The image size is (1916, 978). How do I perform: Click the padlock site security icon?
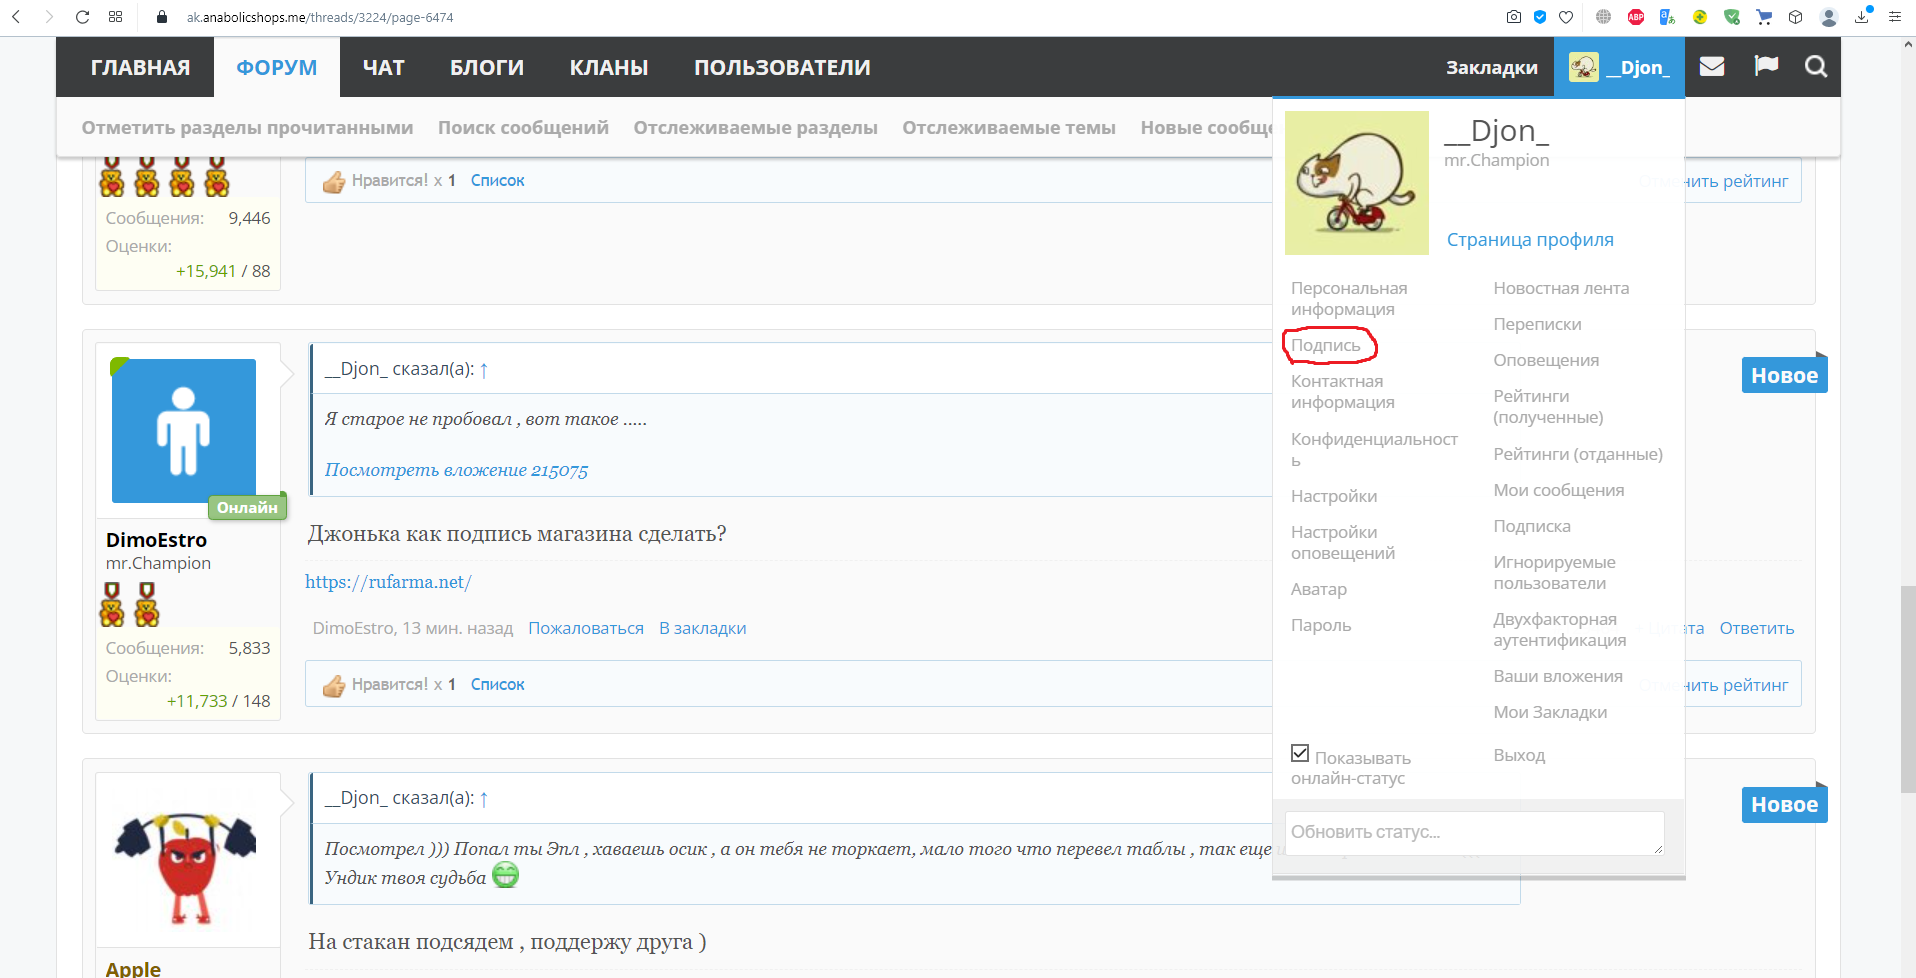tap(162, 17)
